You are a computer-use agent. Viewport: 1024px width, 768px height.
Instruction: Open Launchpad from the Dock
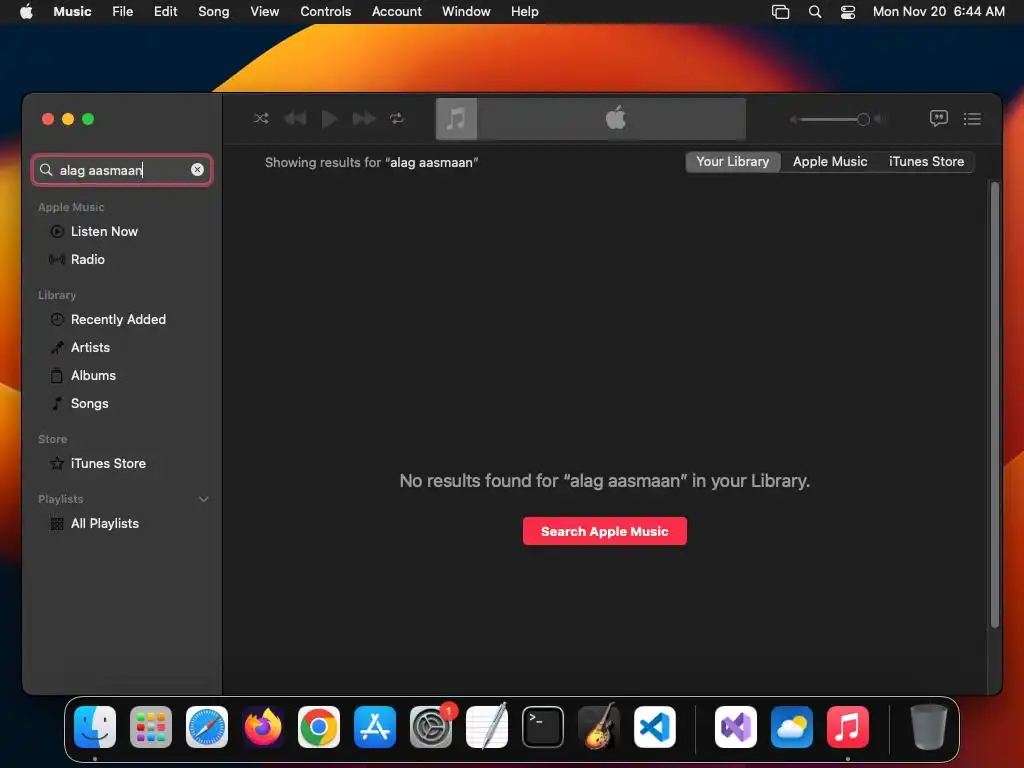tap(151, 727)
